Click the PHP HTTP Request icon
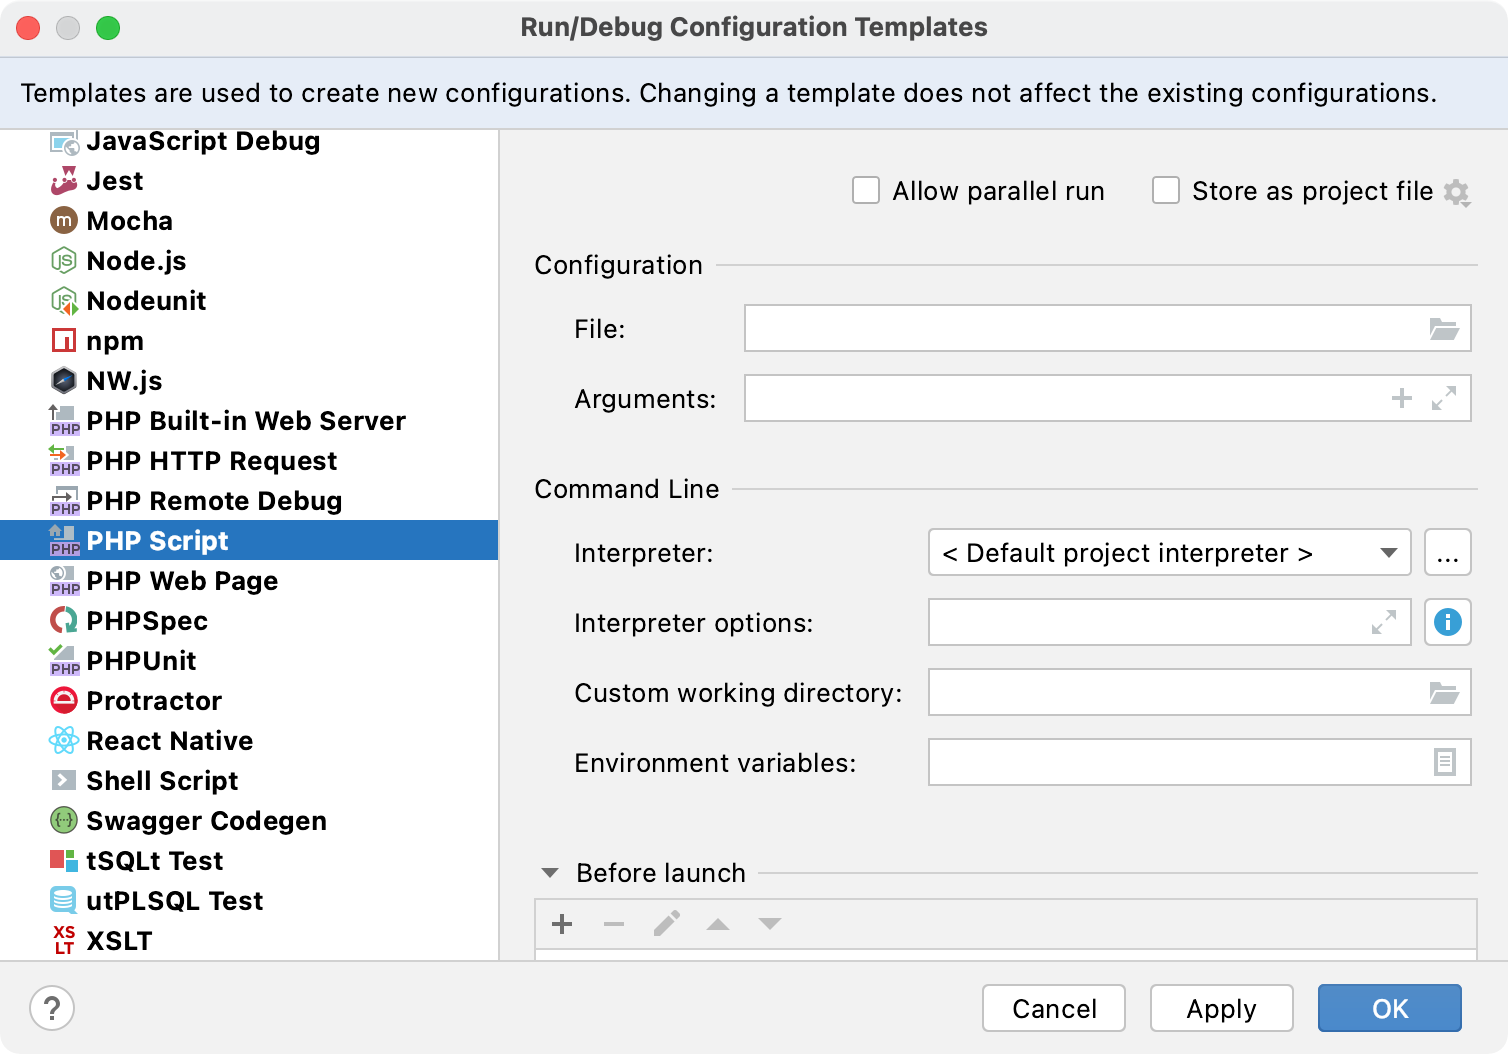The image size is (1508, 1054). click(64, 461)
